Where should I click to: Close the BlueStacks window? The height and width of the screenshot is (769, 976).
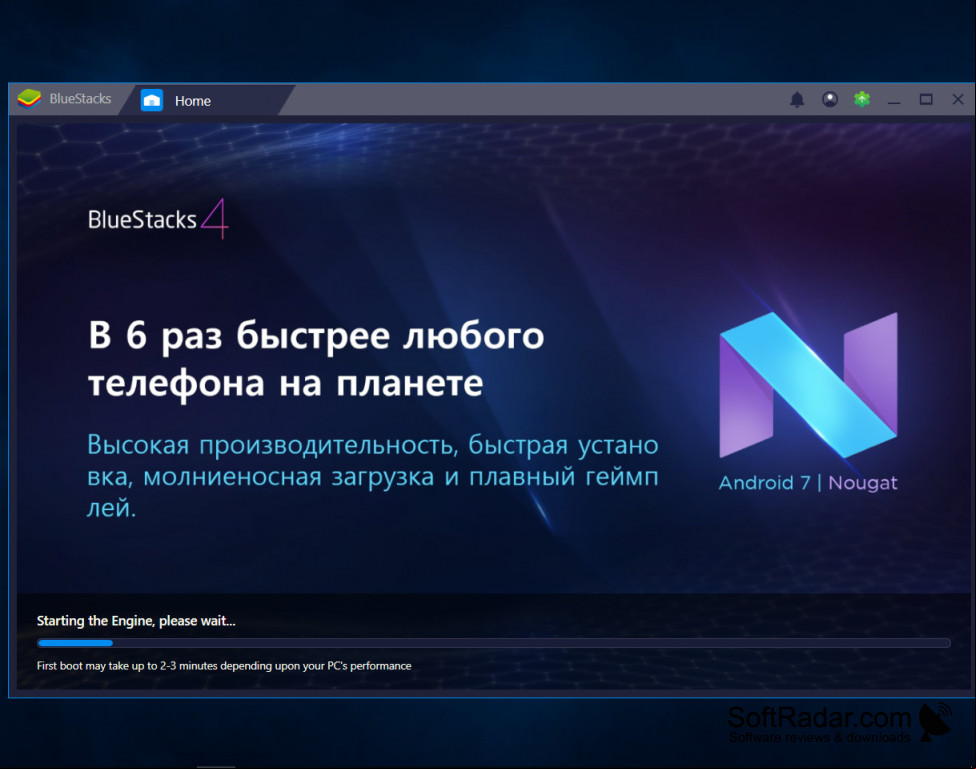coord(958,100)
